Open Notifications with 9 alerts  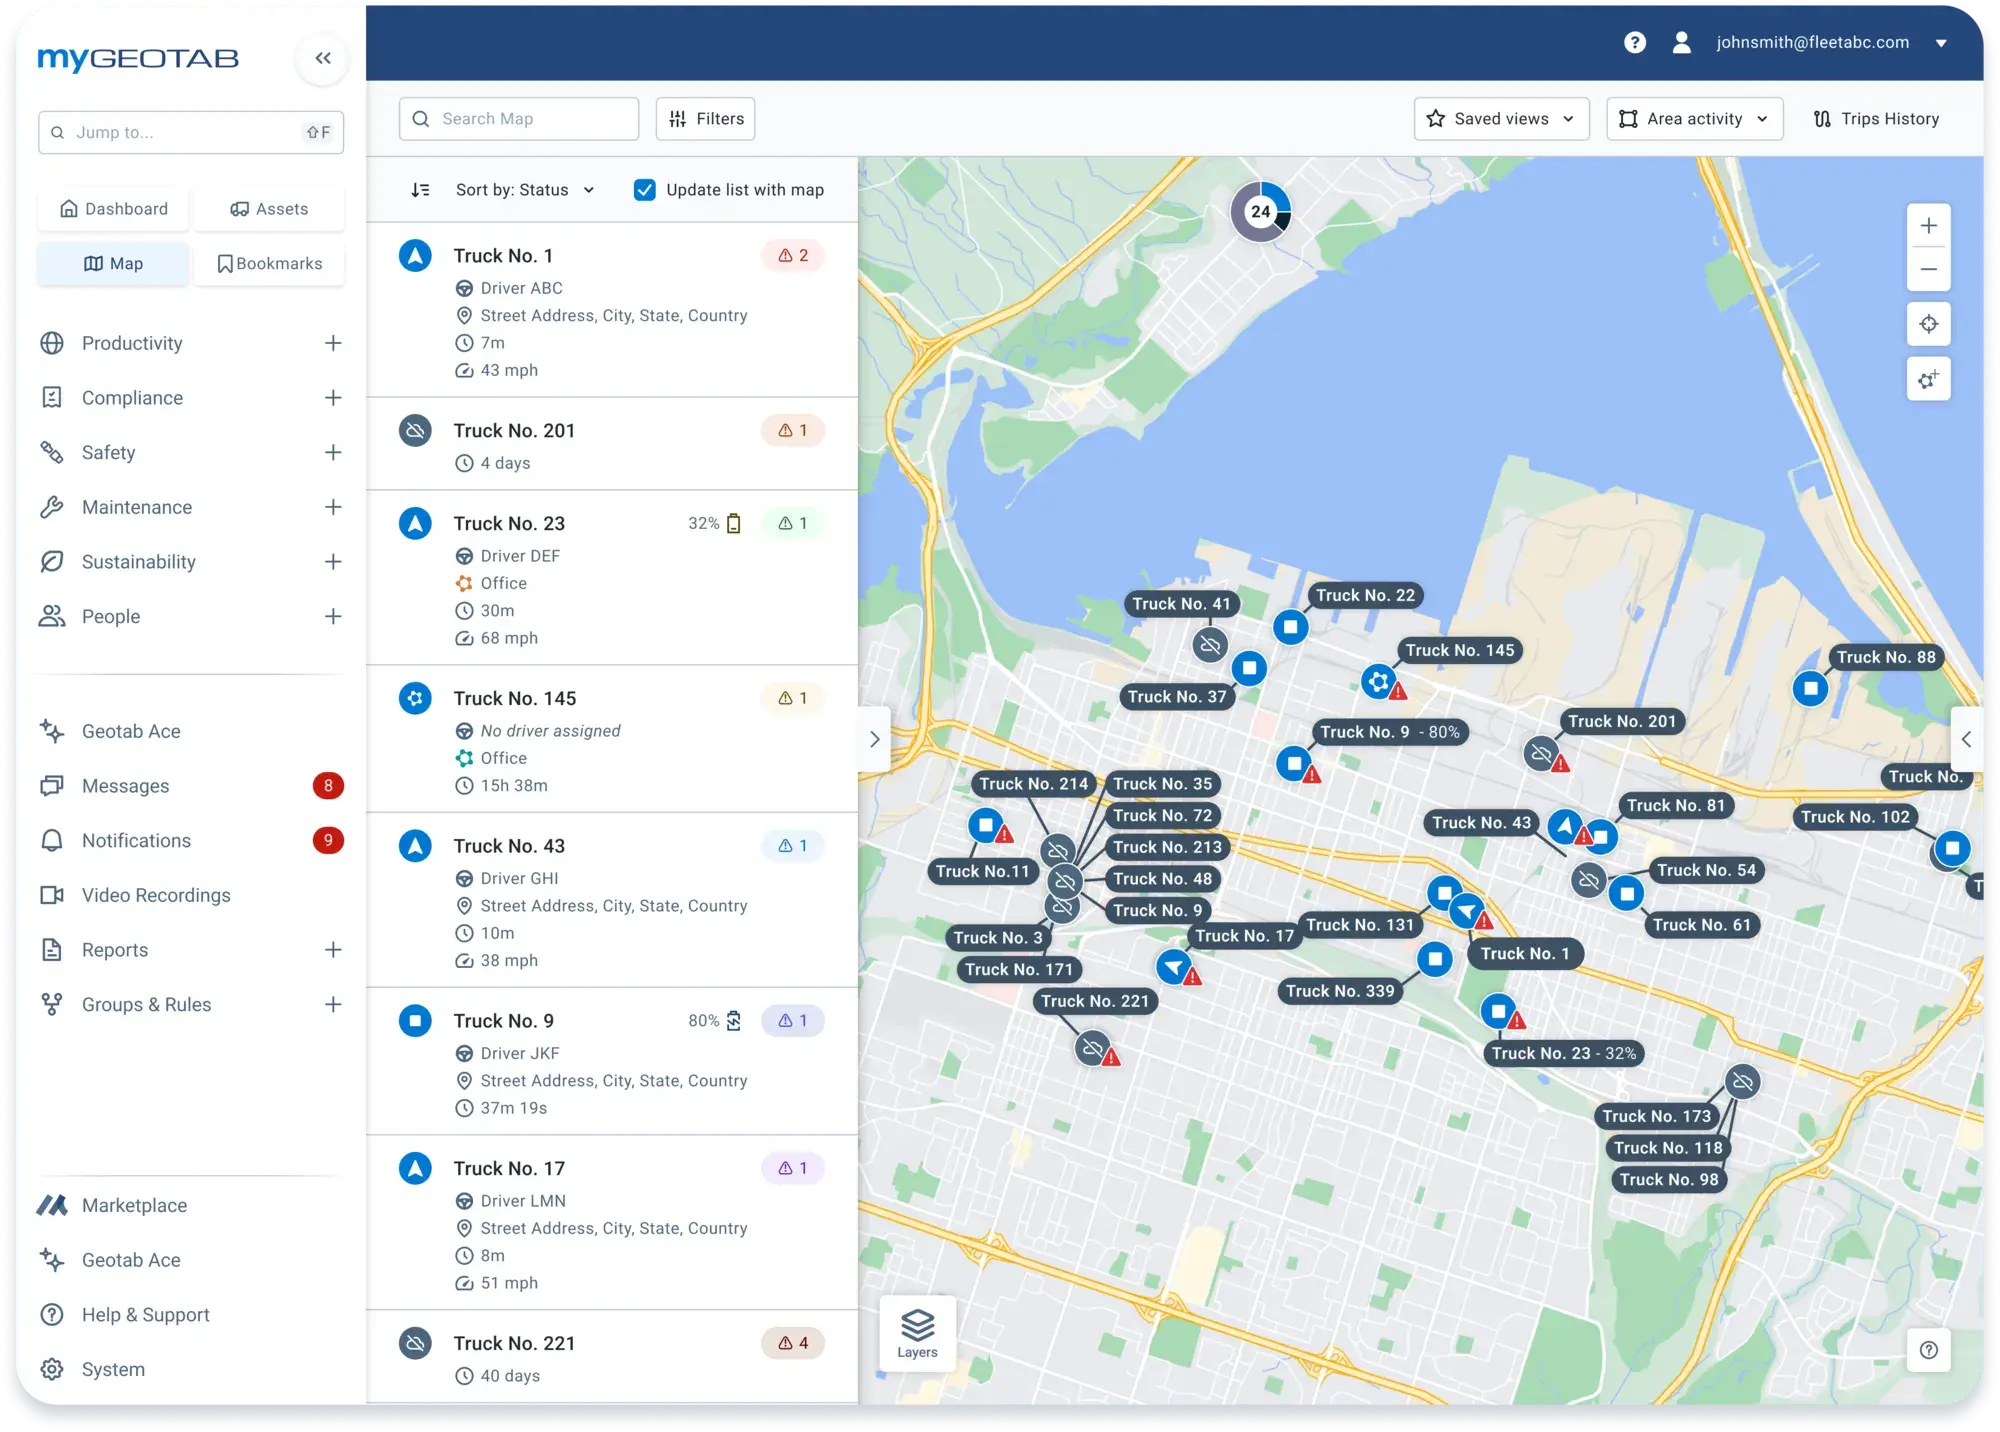tap(135, 840)
